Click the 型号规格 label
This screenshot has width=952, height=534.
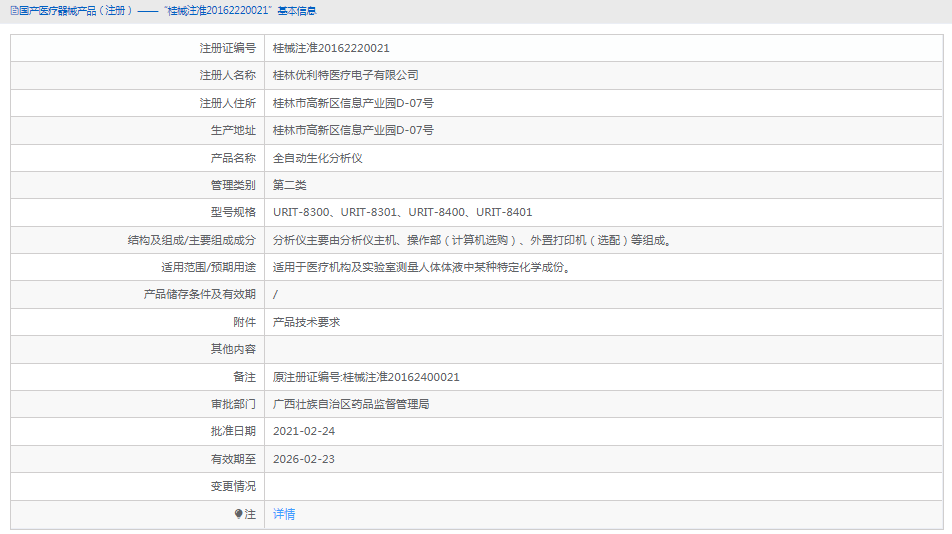[x=233, y=212]
